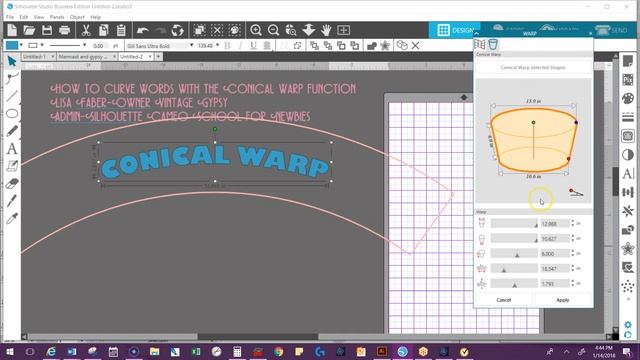Pick the Knife tool
The height and width of the screenshot is (360, 640).
(12, 201)
